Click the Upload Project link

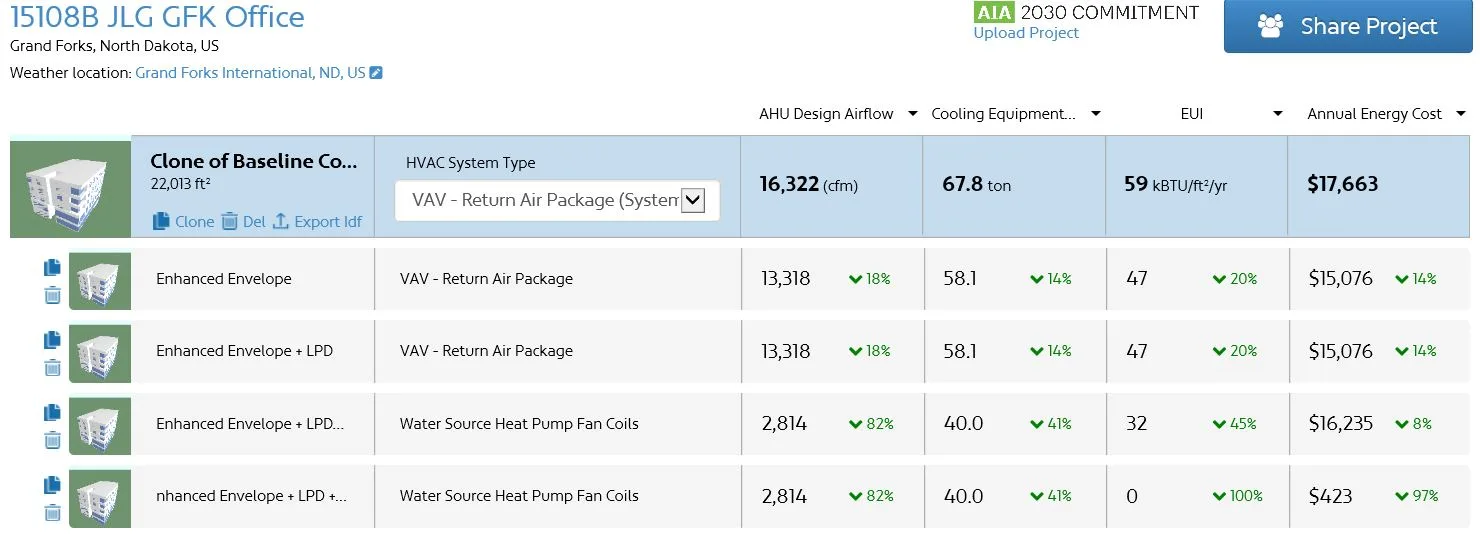pyautogui.click(x=1026, y=33)
